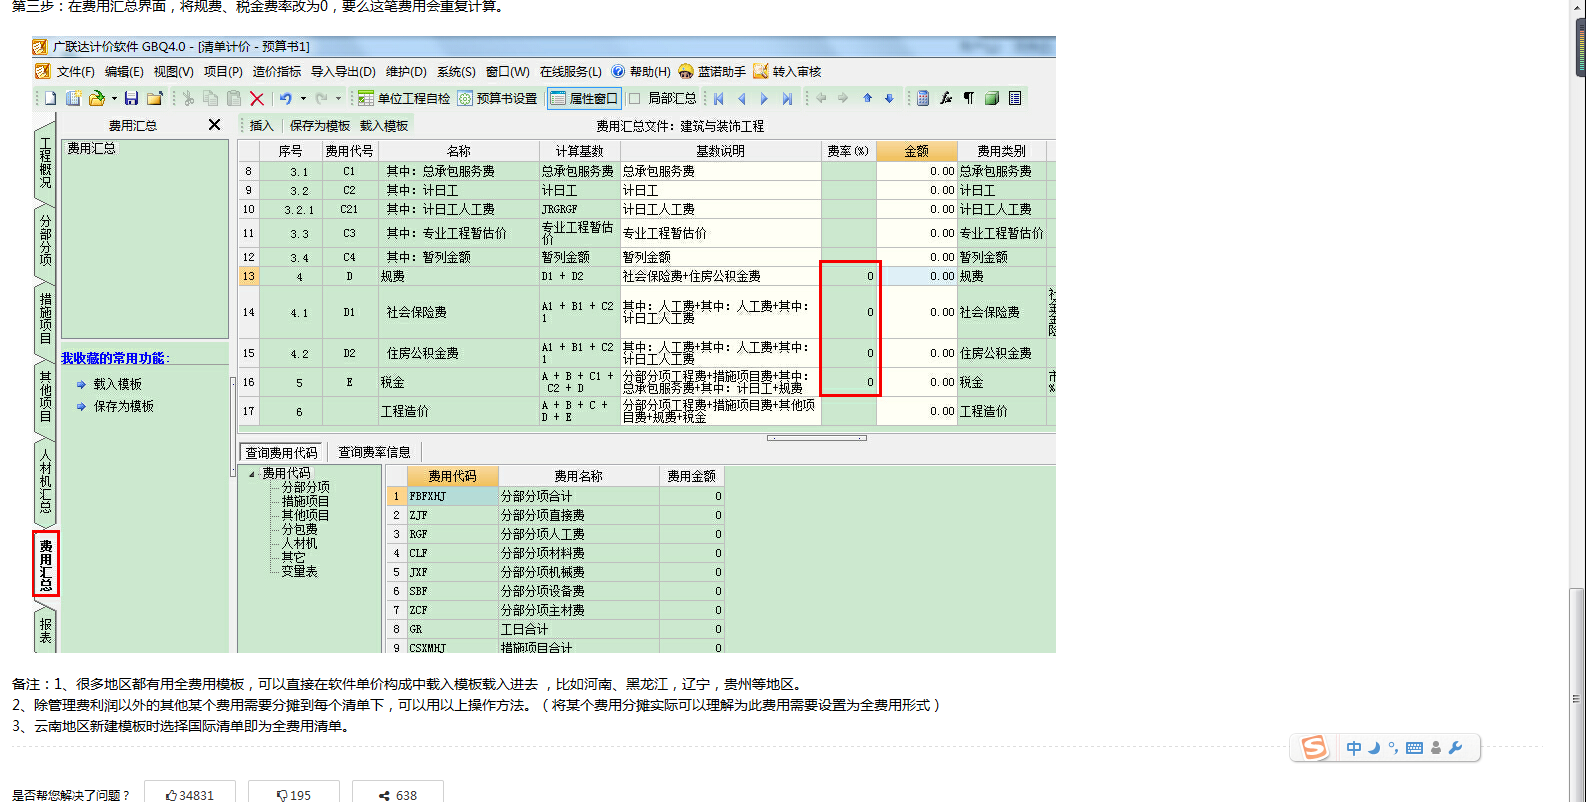The image size is (1586, 802).
Task: Jump to last record arrow icon
Action: pos(788,98)
